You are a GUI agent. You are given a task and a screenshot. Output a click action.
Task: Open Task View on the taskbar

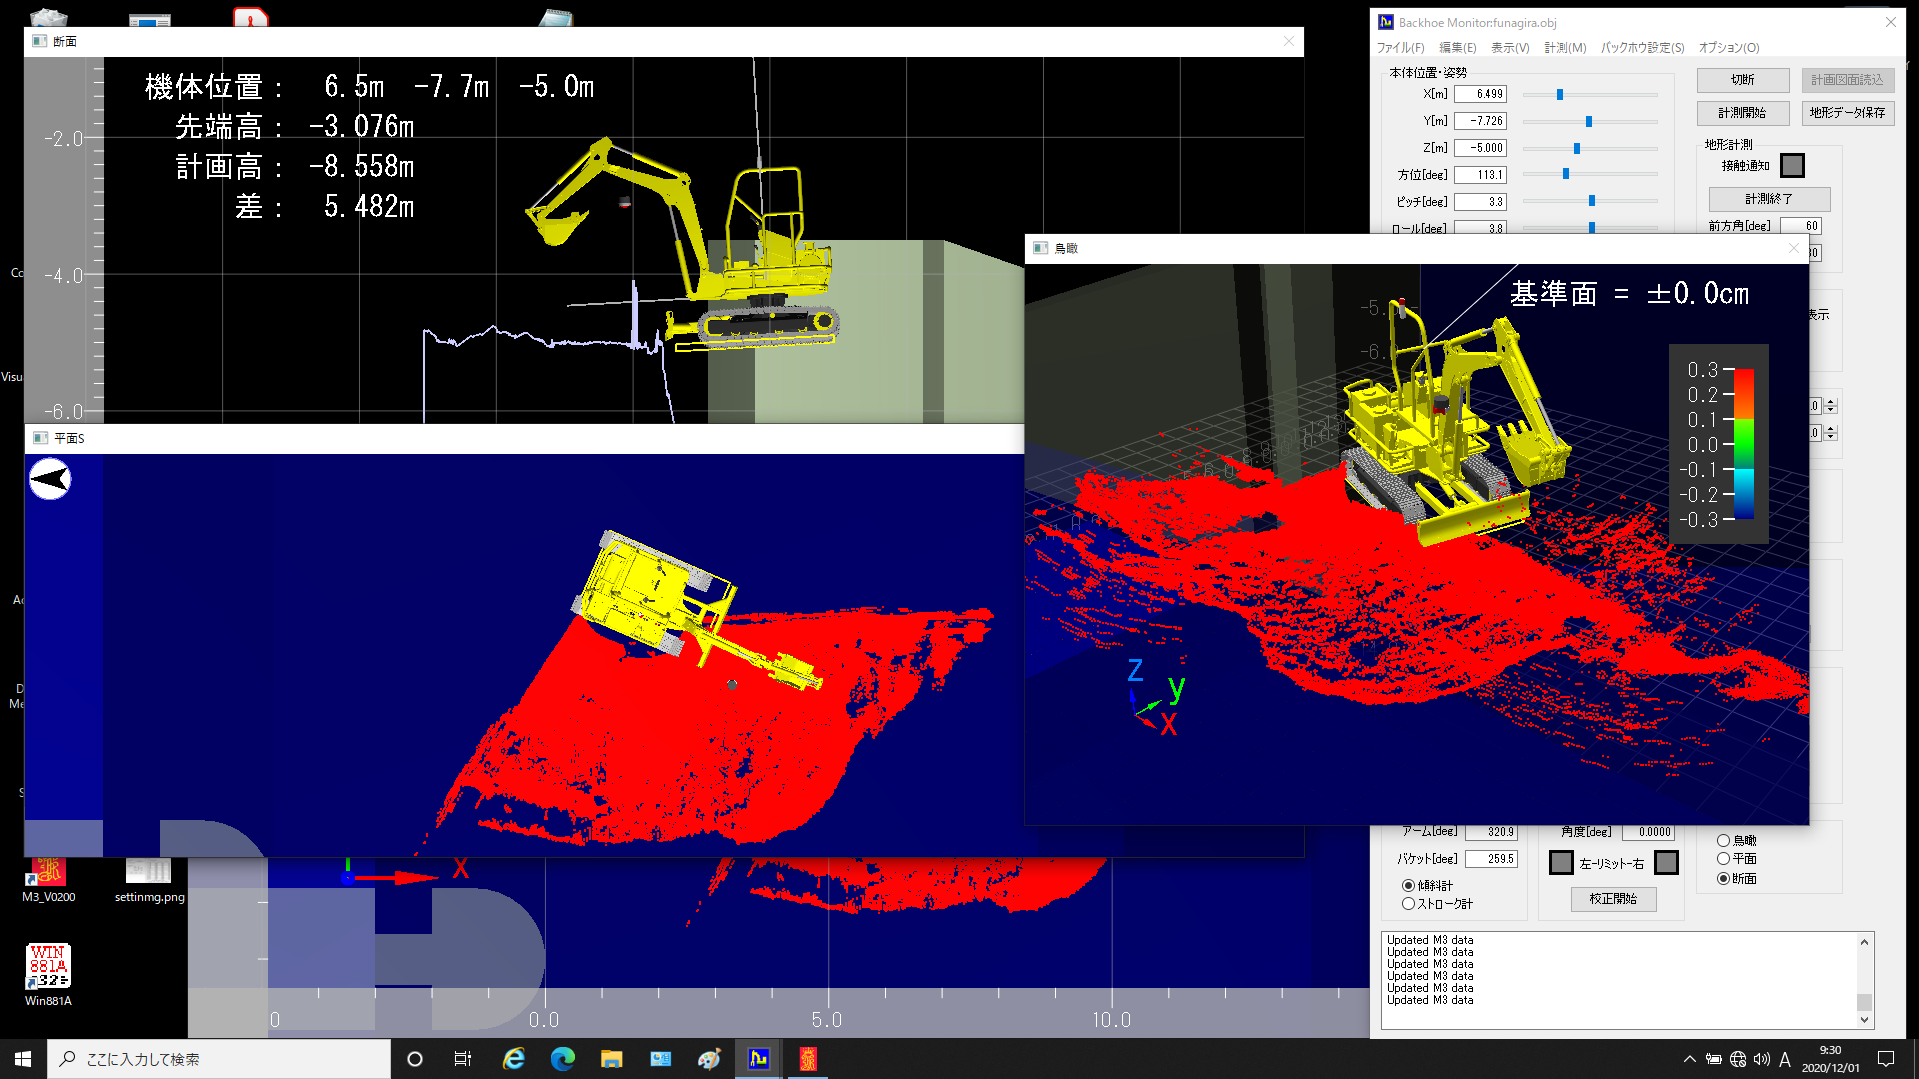(462, 1059)
